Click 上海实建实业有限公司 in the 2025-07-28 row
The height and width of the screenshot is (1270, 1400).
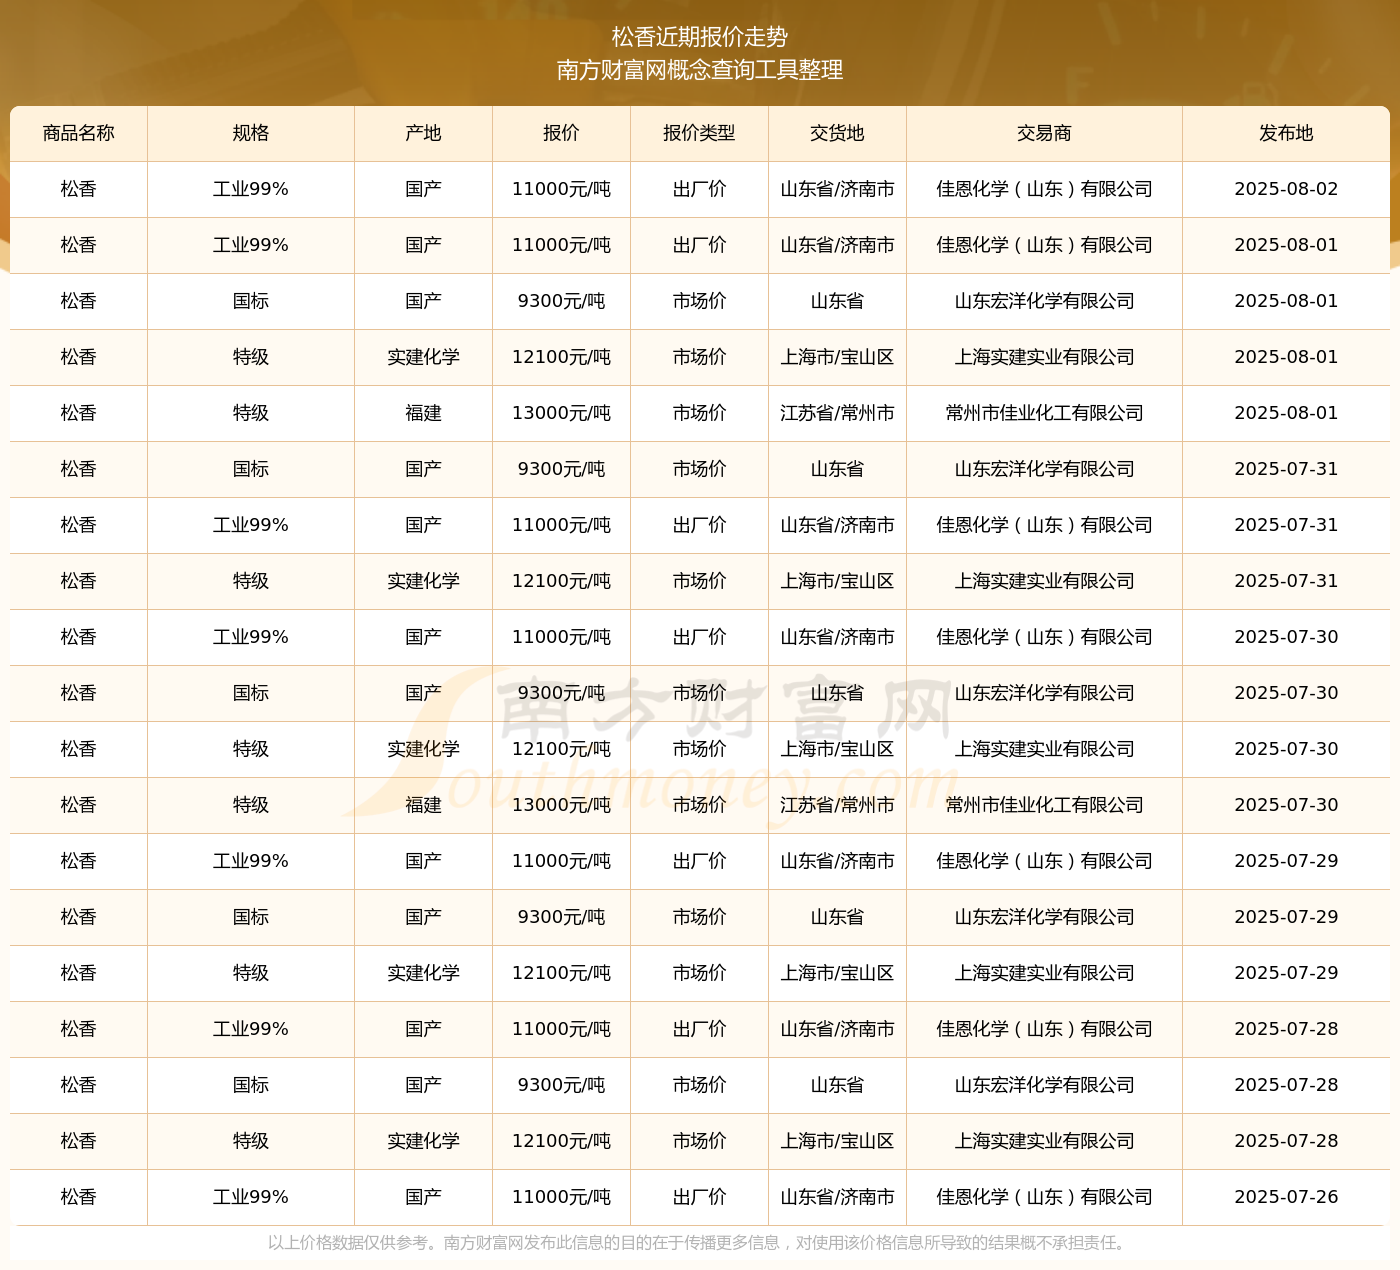coord(1044,1141)
